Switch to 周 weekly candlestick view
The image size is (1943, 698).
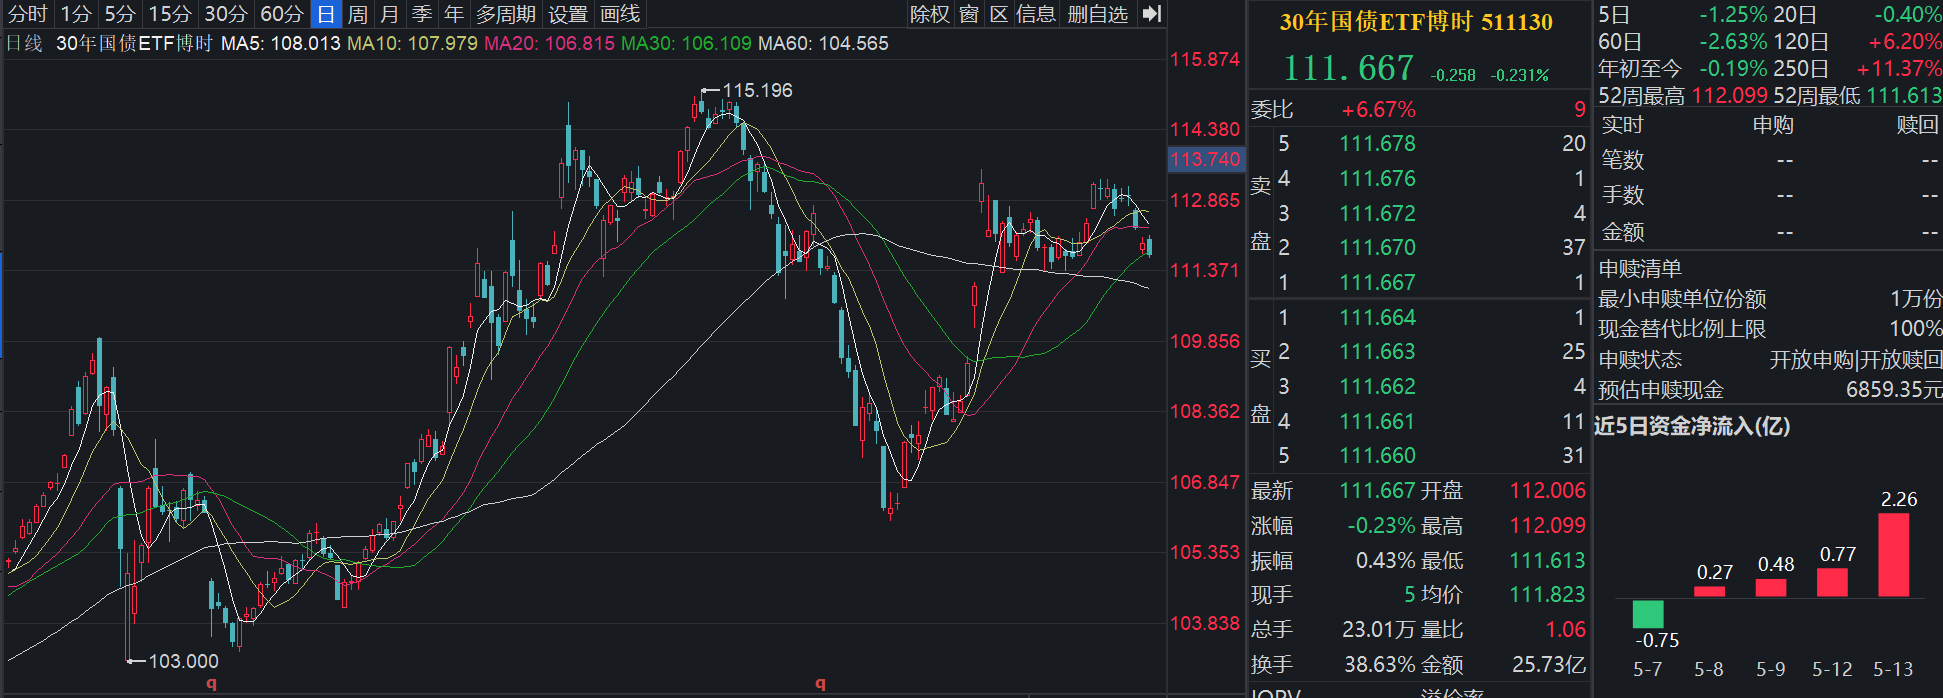[x=358, y=14]
